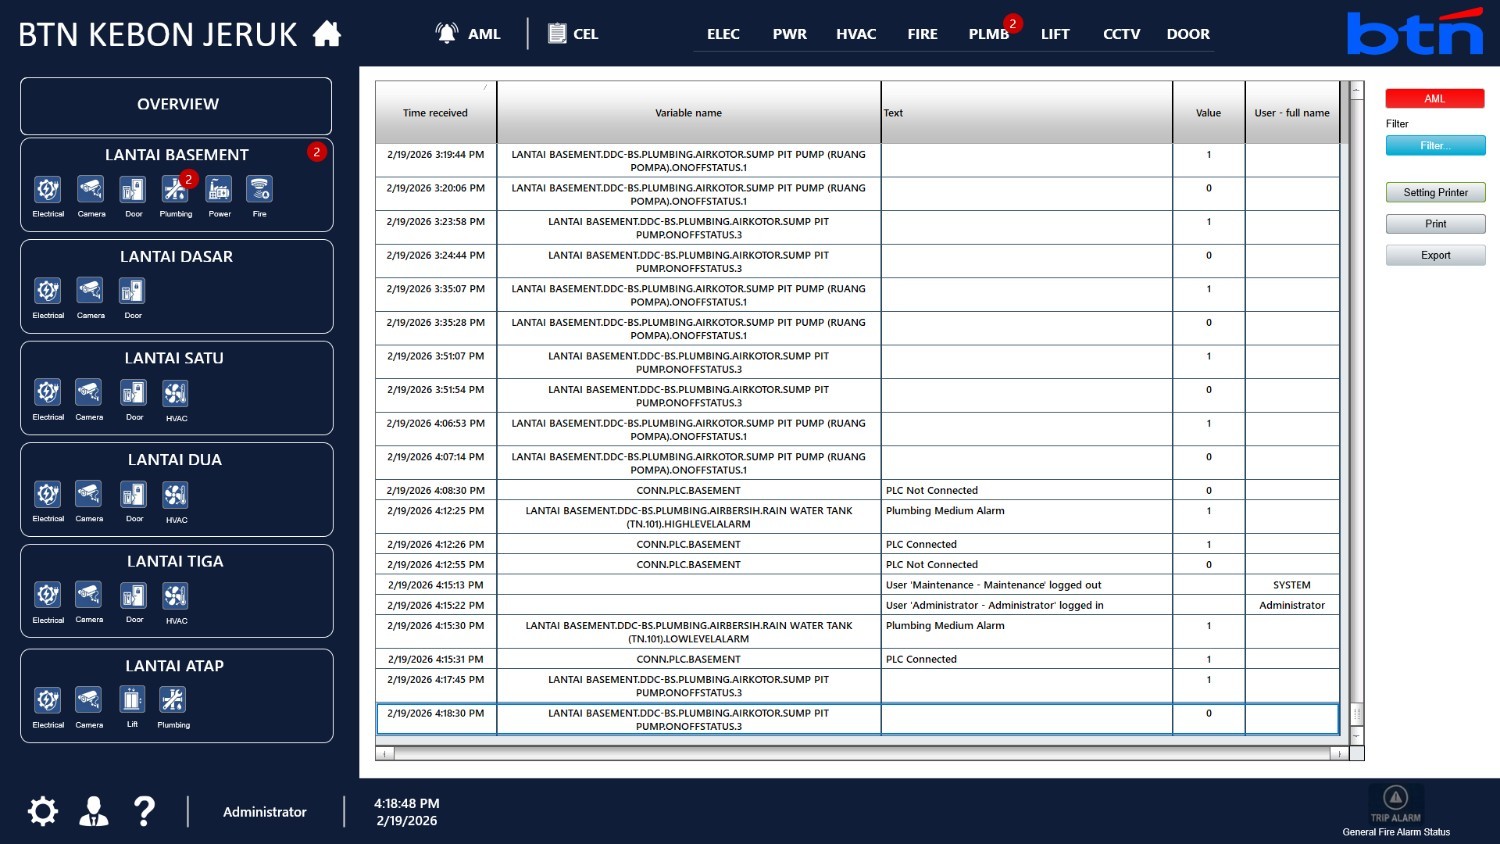1500x844 pixels.
Task: Open Setting Printer
Action: [1435, 192]
